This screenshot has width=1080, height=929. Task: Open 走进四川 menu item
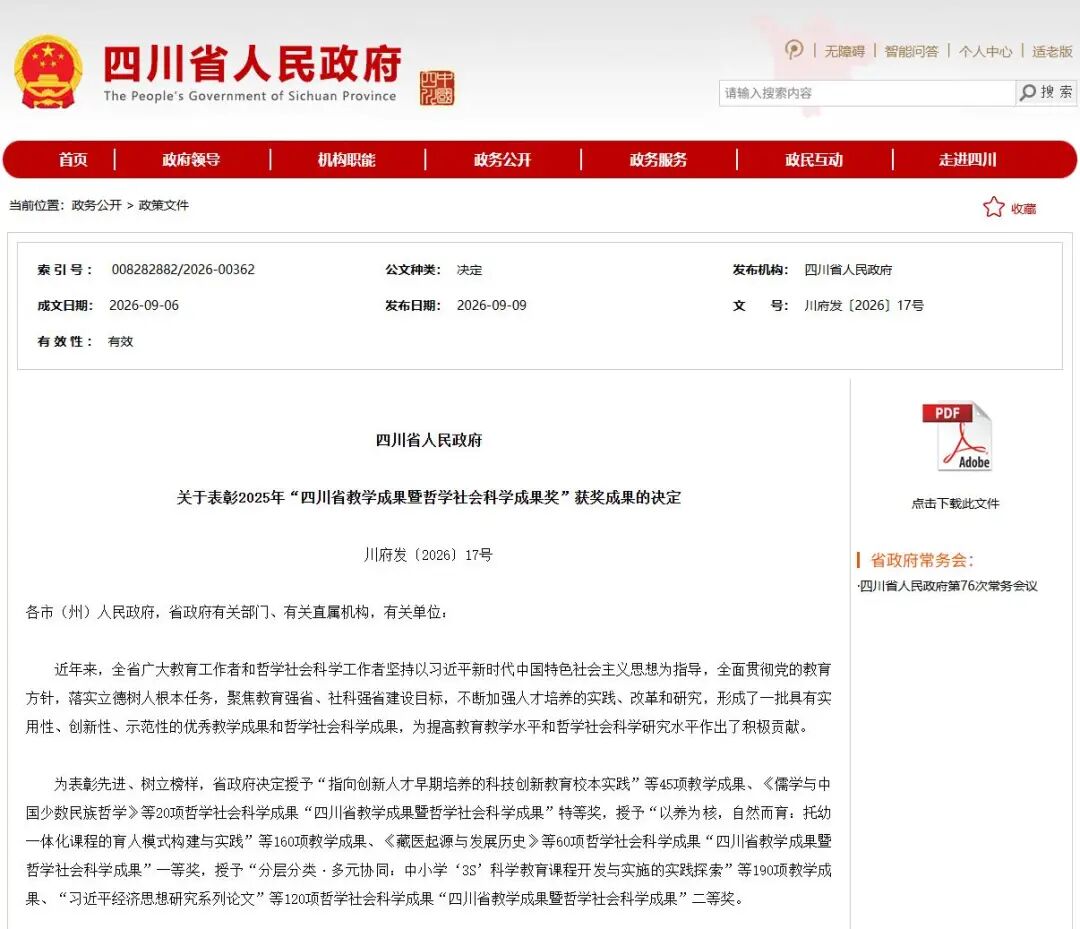(x=967, y=160)
